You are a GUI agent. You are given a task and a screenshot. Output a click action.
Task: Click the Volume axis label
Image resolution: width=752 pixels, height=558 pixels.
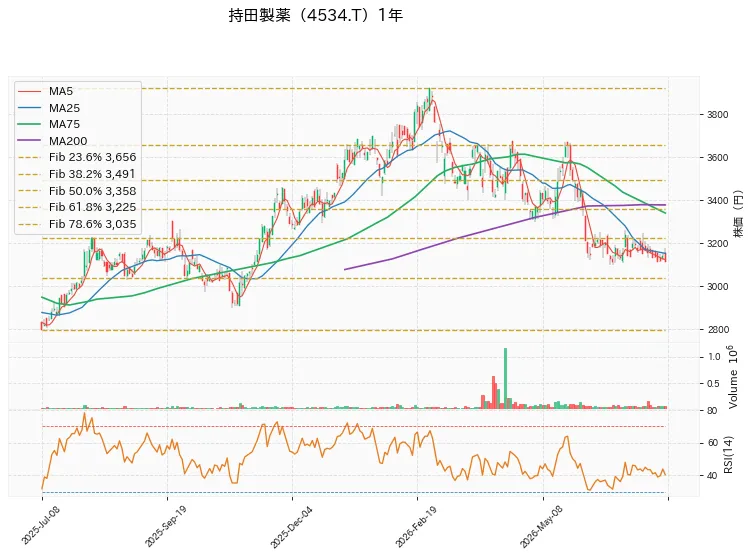[732, 377]
